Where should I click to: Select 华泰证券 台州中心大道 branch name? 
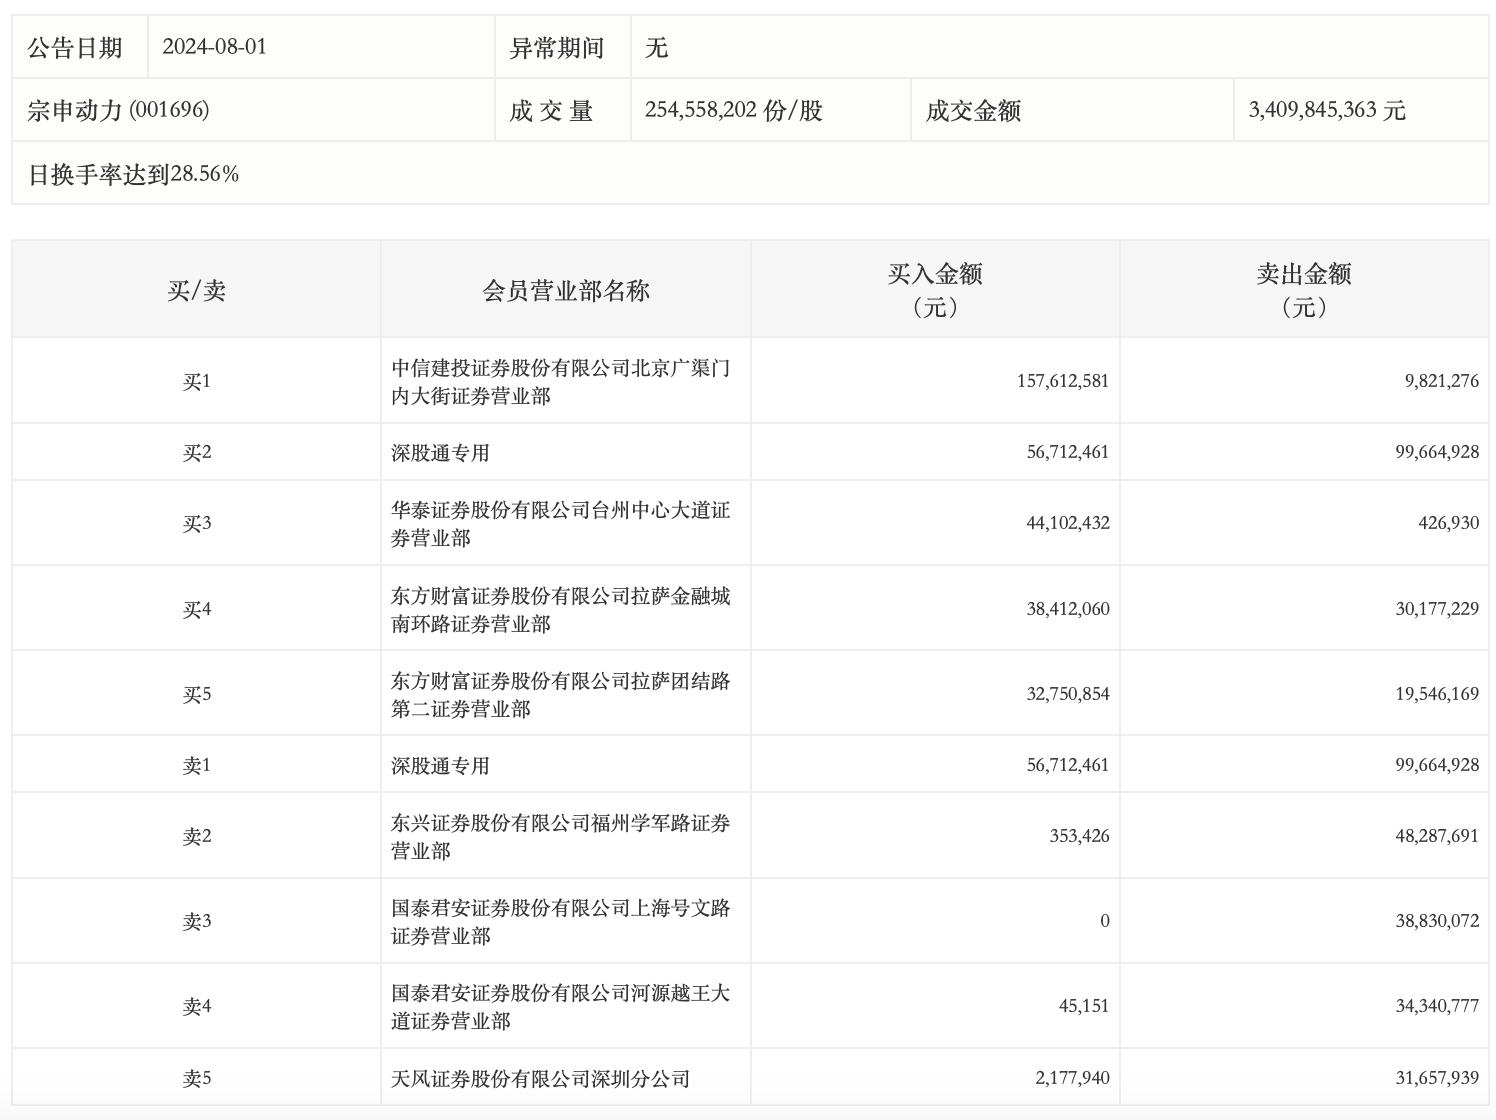click(x=560, y=524)
